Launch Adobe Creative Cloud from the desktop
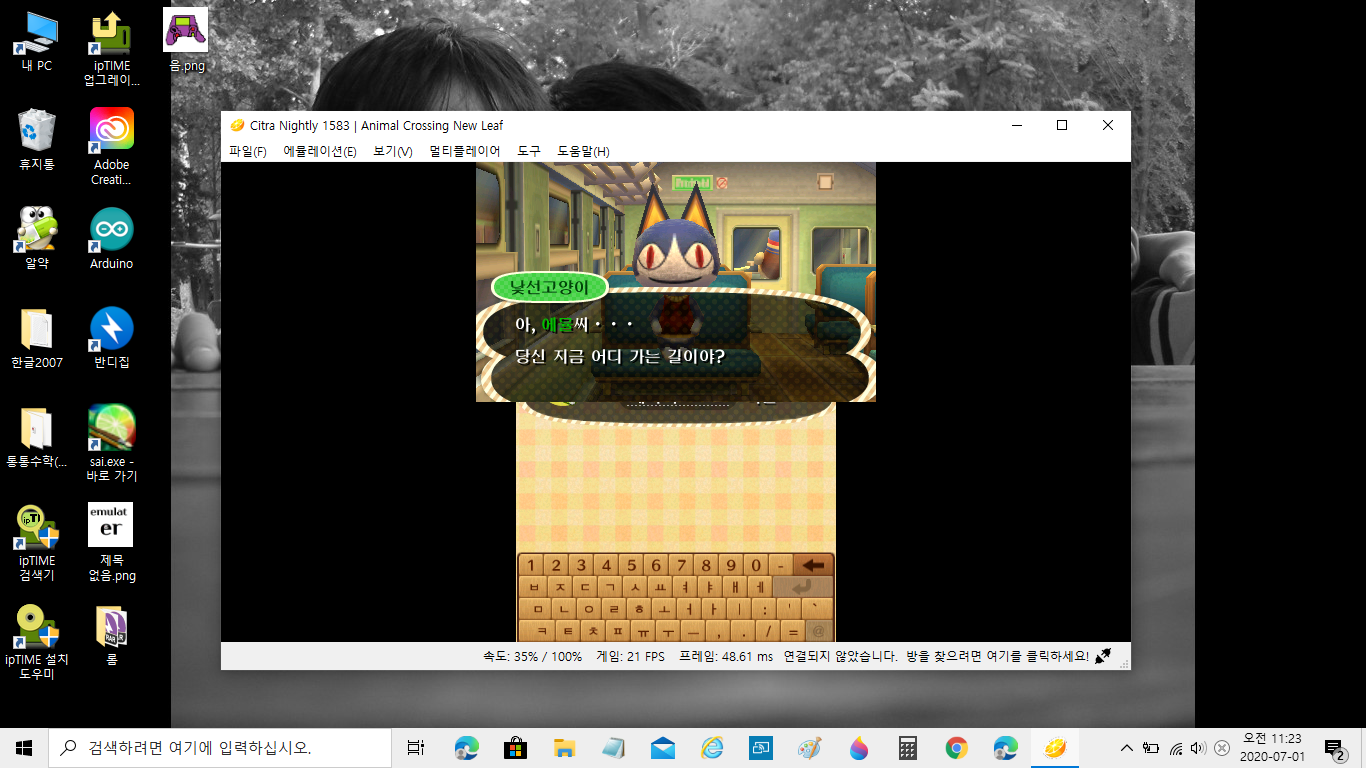This screenshot has height=768, width=1366. [x=111, y=147]
